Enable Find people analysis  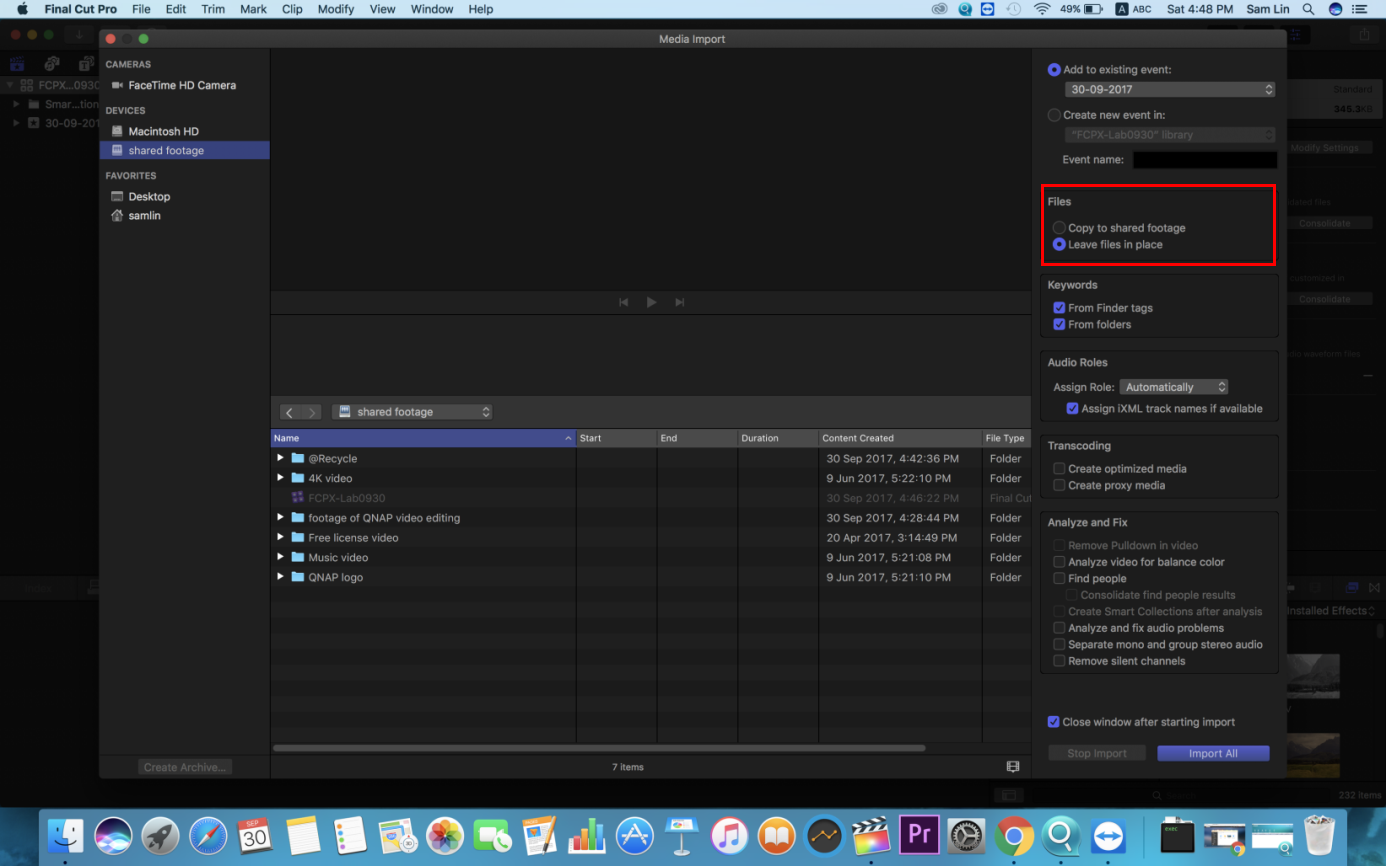(1059, 578)
